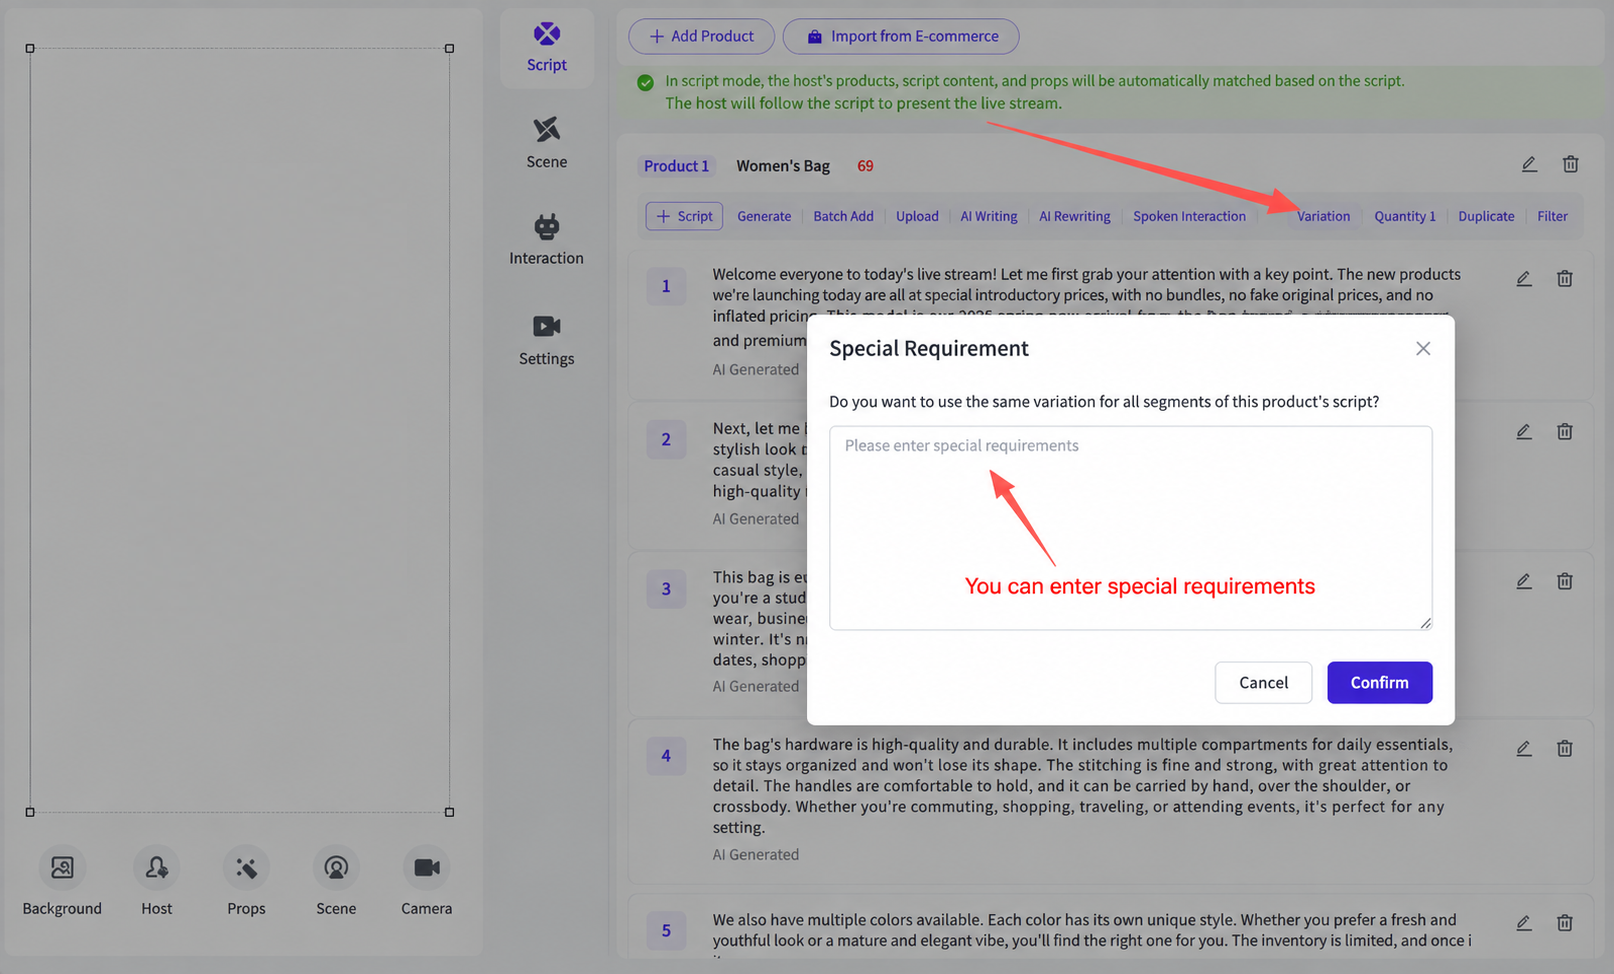
Task: Confirm the special requirement
Action: point(1379,682)
